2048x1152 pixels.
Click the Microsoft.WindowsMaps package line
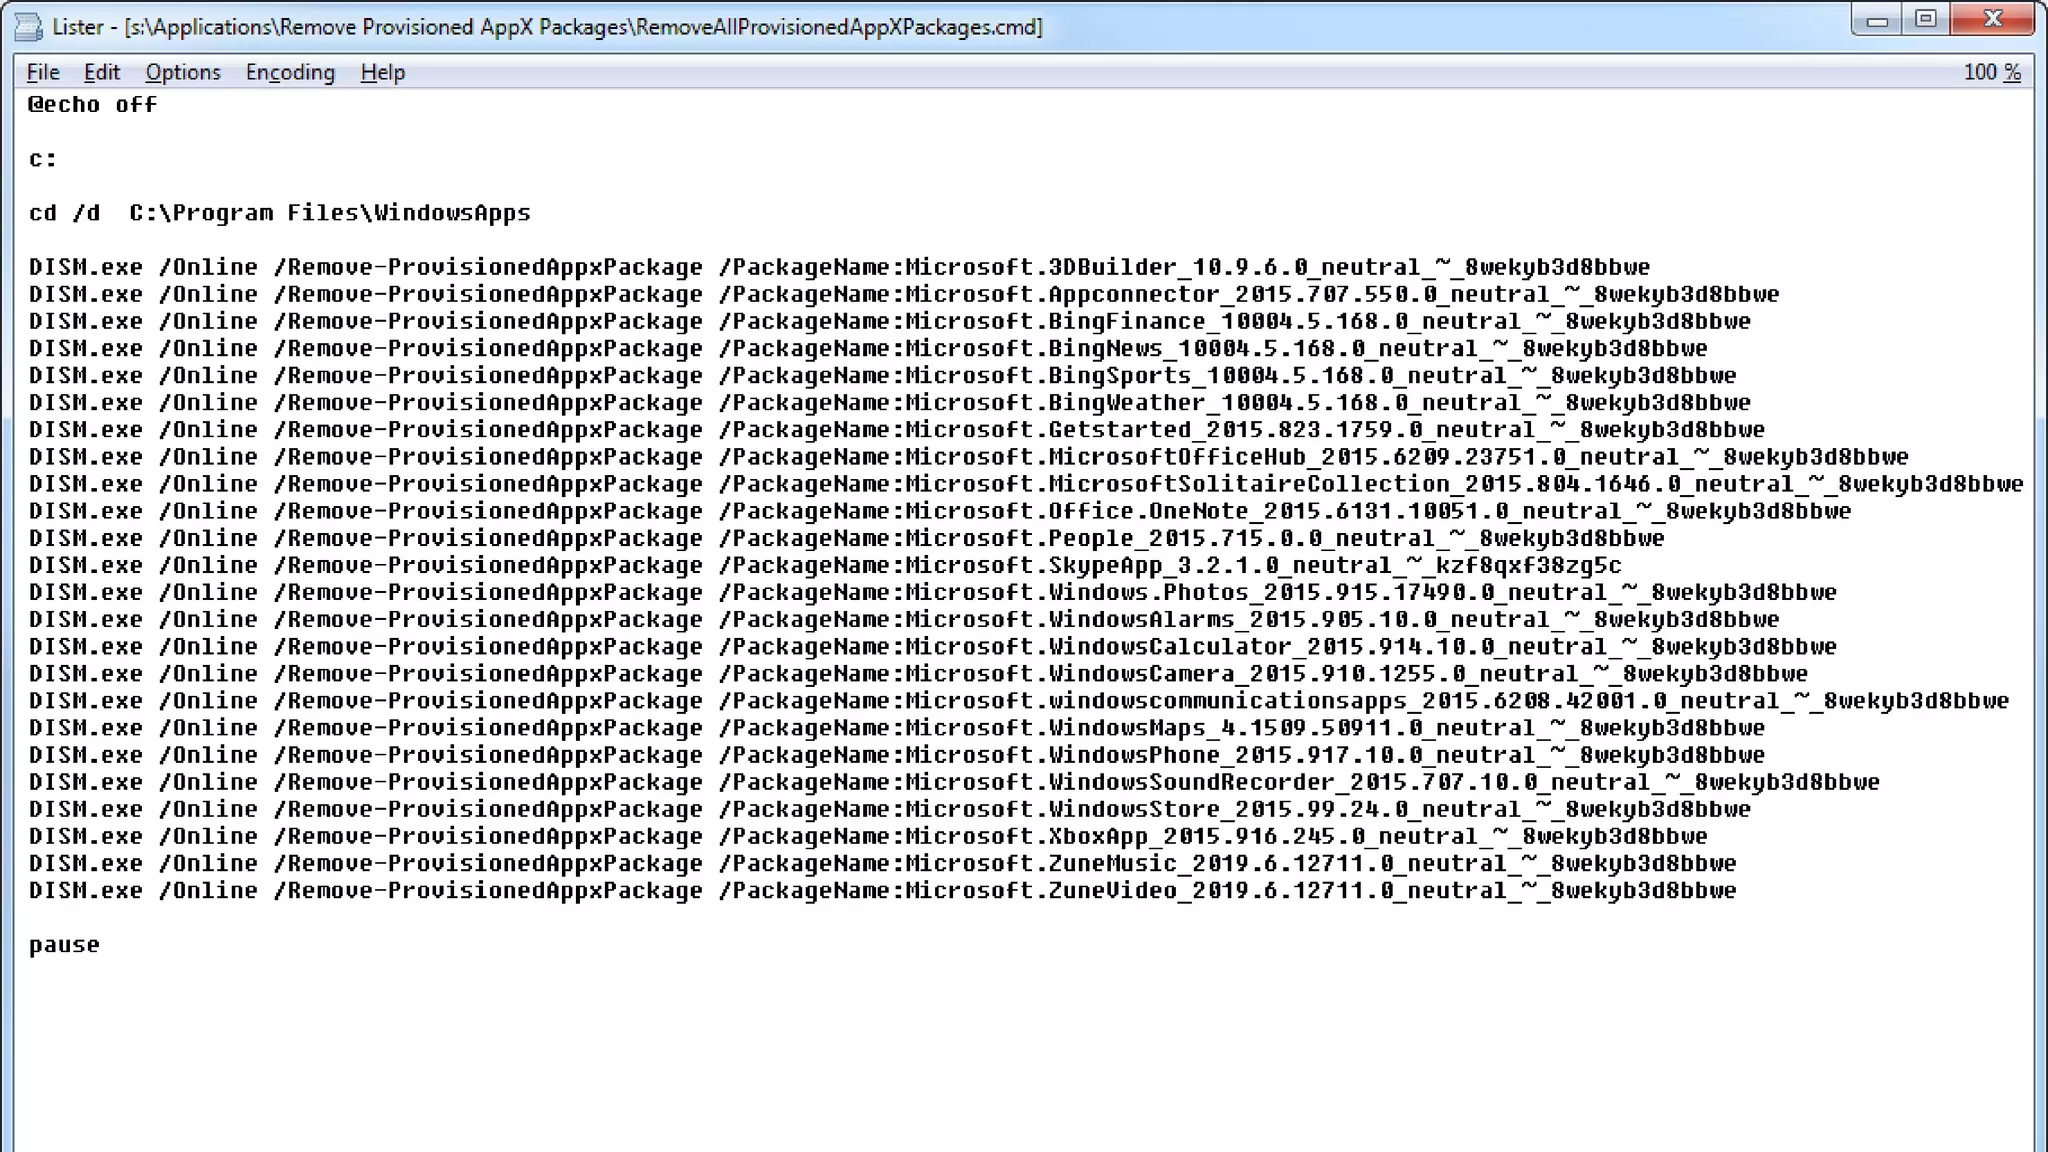point(897,727)
